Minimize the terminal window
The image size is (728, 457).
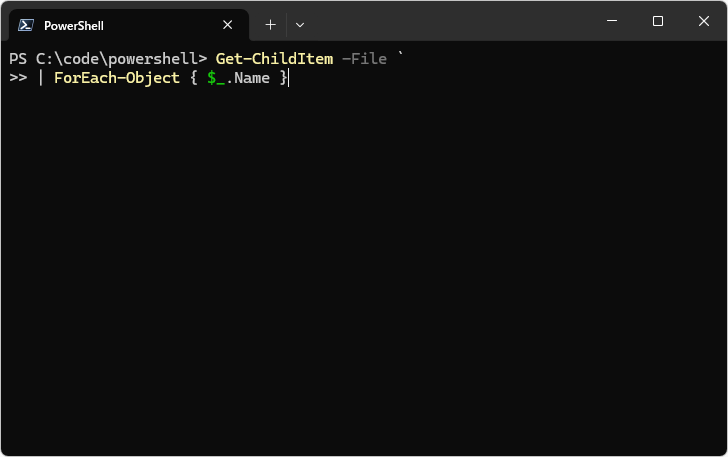click(612, 22)
